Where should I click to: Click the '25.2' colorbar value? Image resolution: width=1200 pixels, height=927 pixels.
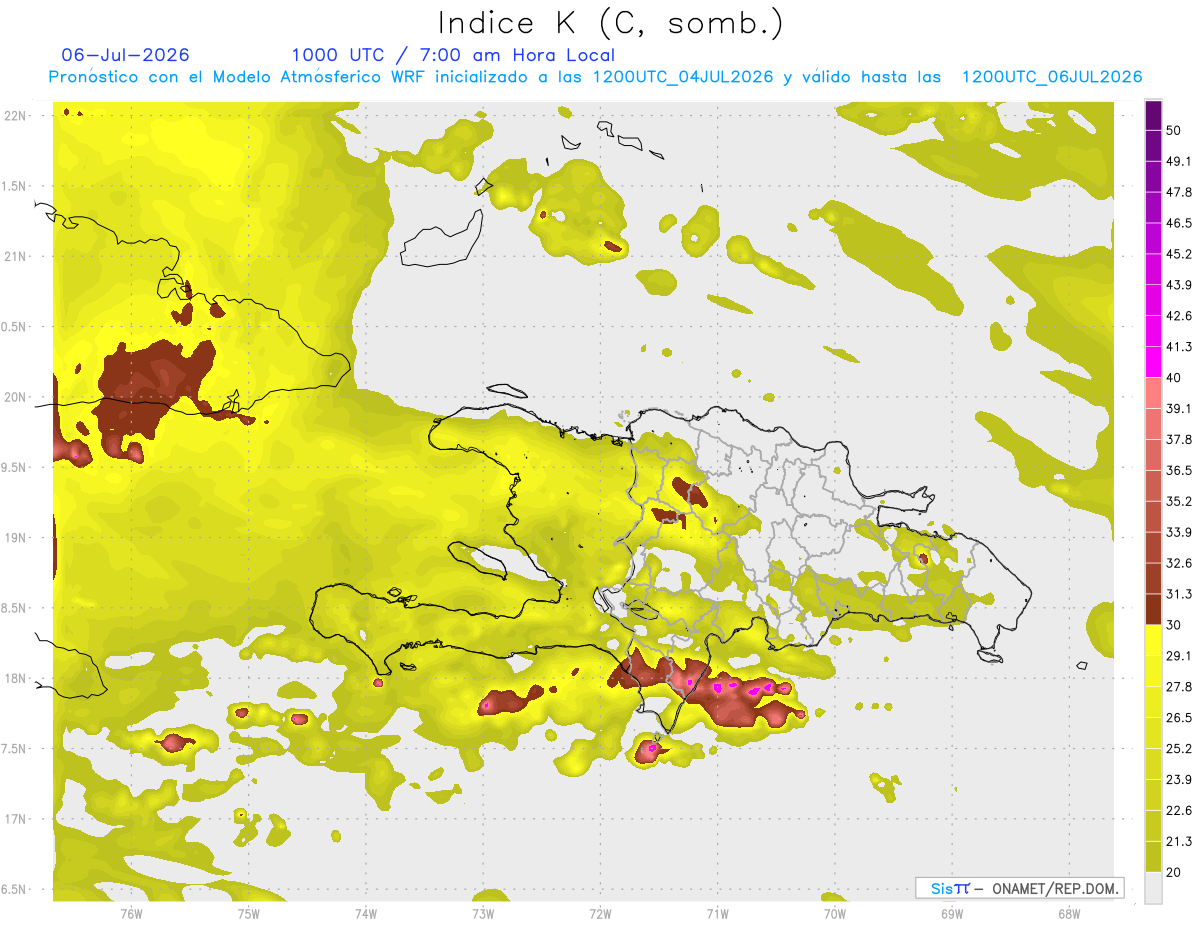point(1179,748)
